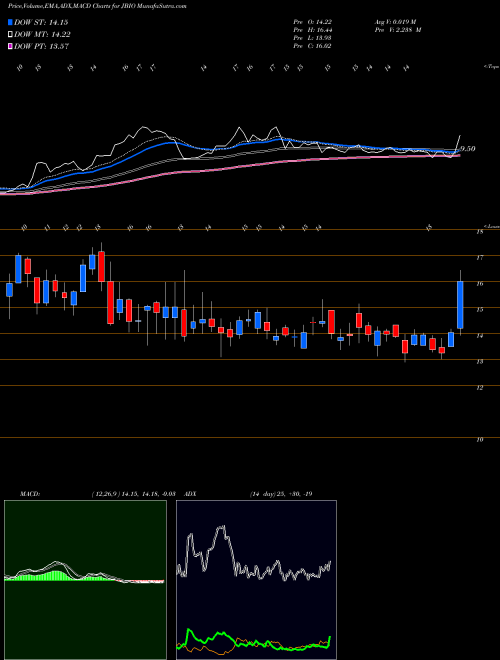500x660 pixels.
Task: Click the MACD panel title label
Action: (x=30, y=494)
